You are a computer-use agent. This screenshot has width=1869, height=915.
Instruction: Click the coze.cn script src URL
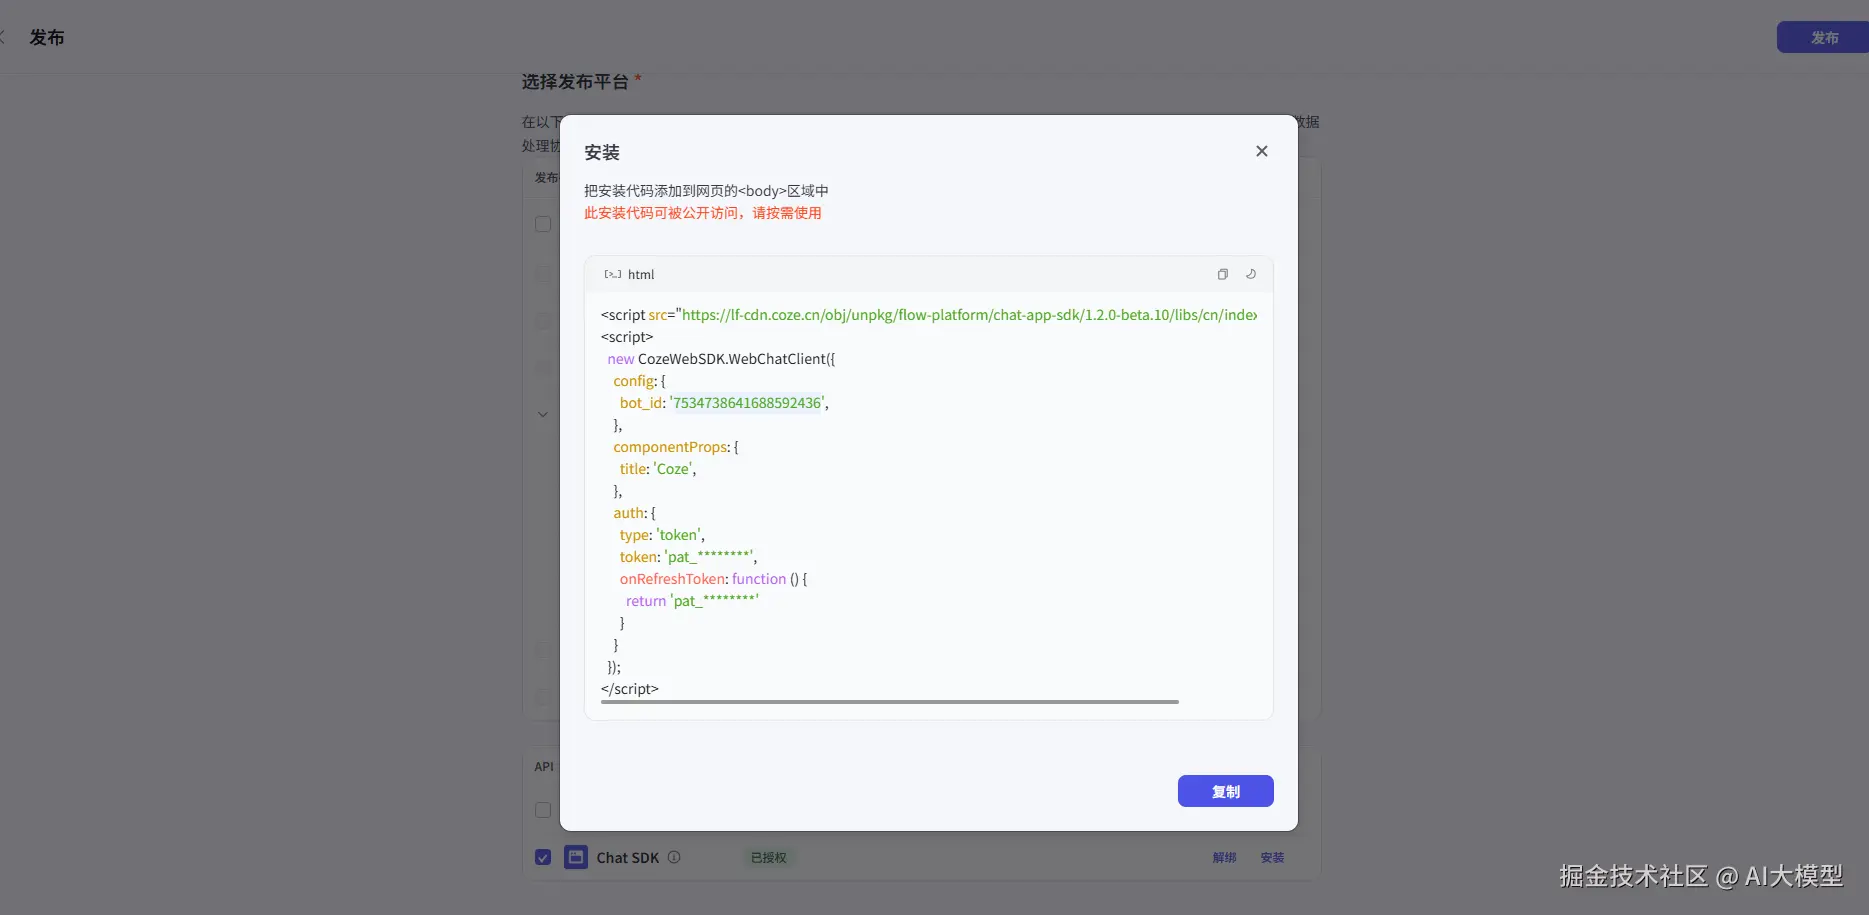click(969, 315)
